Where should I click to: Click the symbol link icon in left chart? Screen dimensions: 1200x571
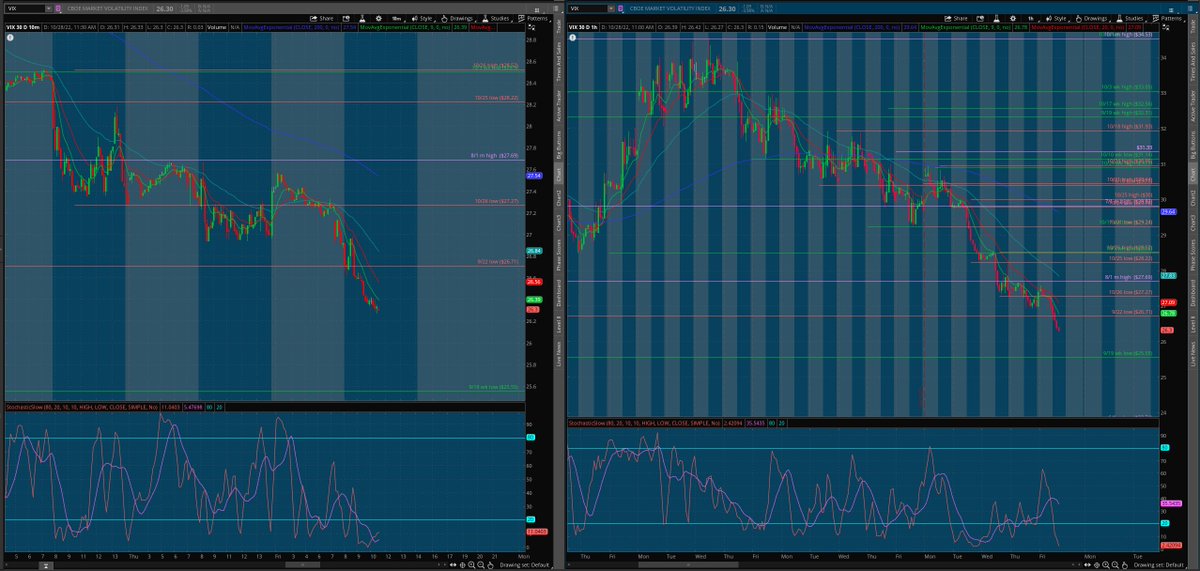(58, 9)
